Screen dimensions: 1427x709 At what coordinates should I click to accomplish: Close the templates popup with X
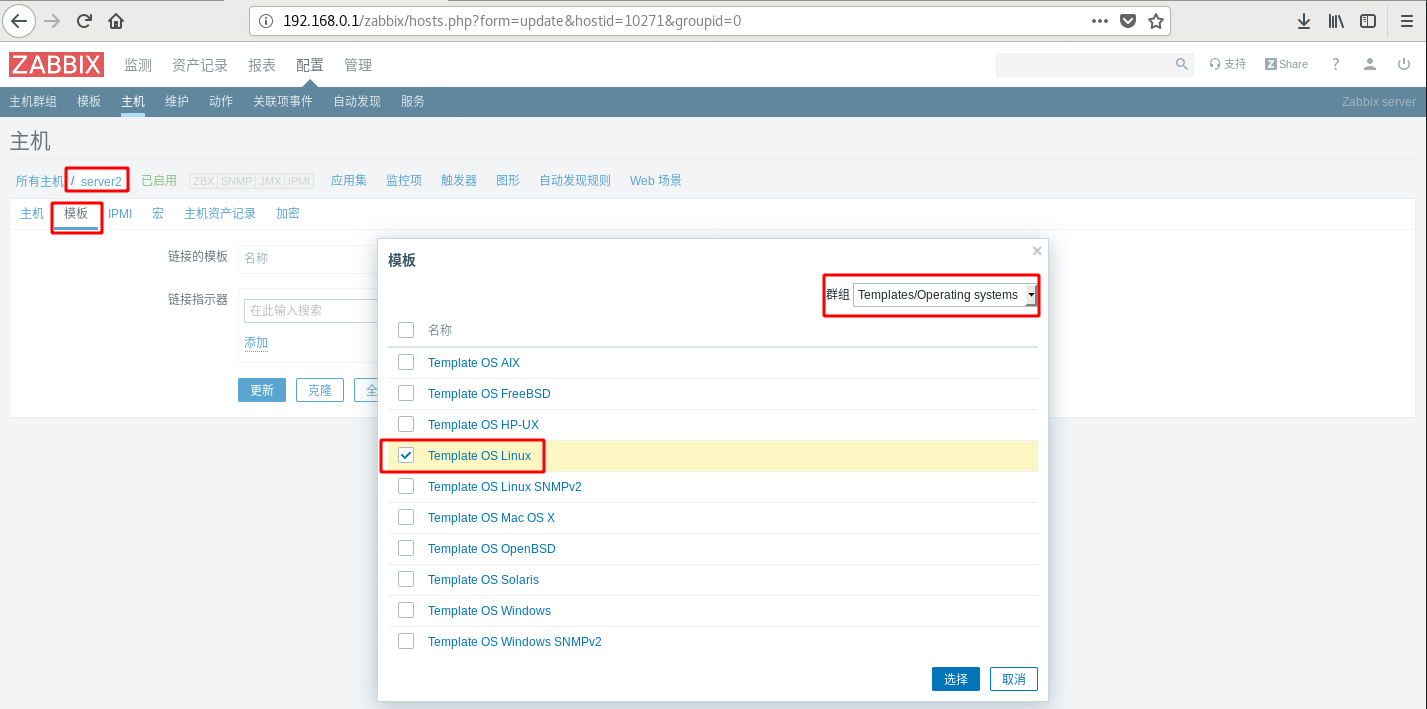click(1037, 251)
